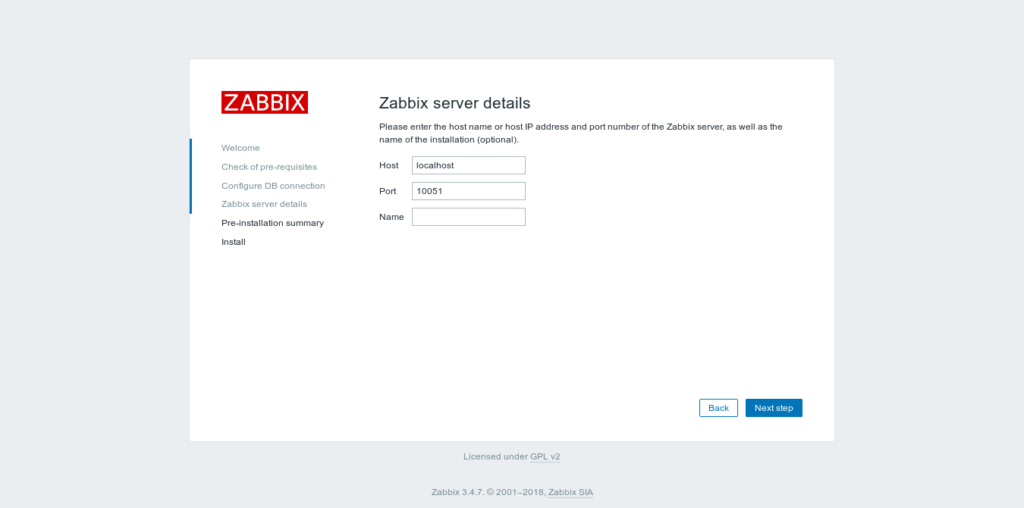Click the red ZABBIX logo

(264, 102)
